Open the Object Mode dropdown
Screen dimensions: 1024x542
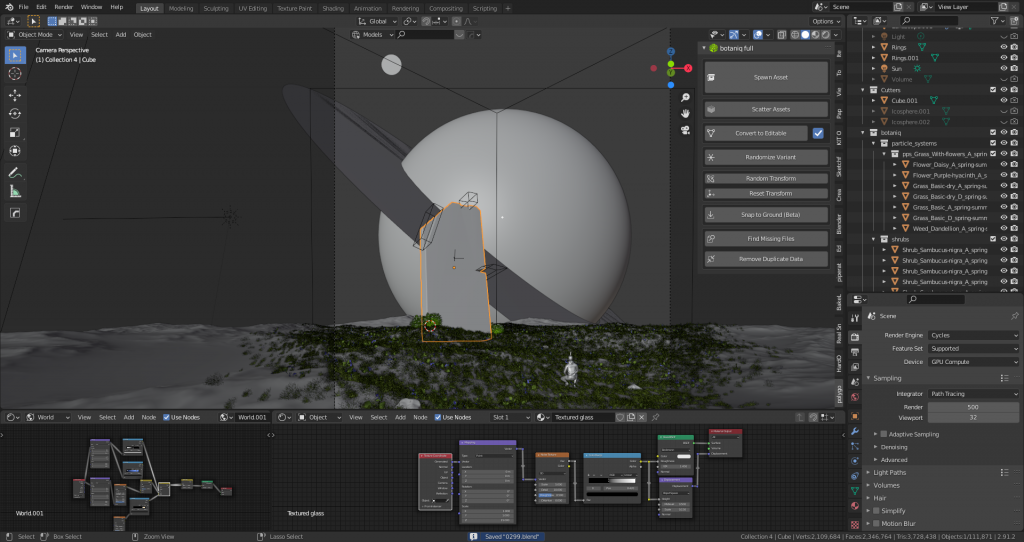(35, 35)
